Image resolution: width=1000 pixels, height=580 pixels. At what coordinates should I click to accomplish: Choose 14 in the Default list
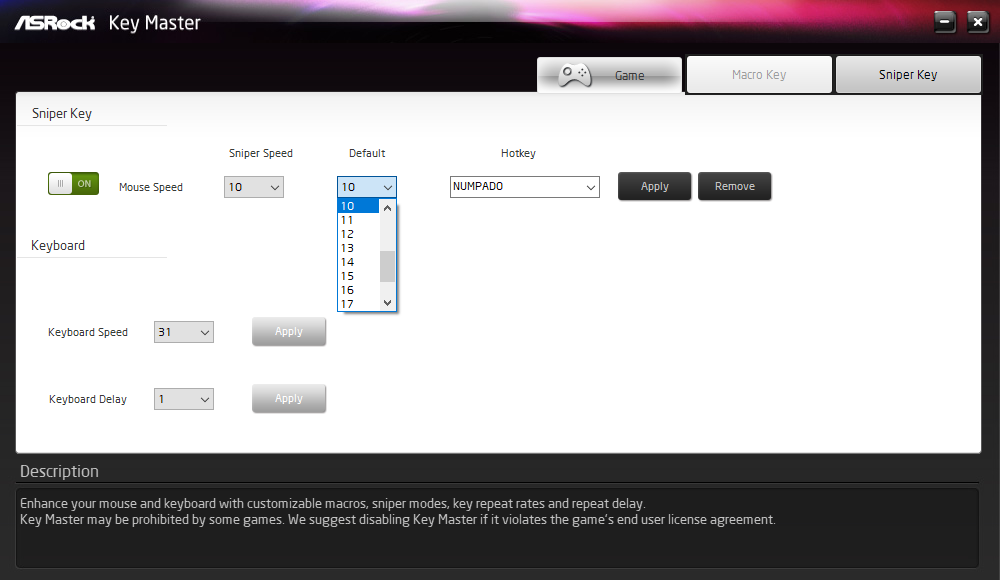(358, 262)
